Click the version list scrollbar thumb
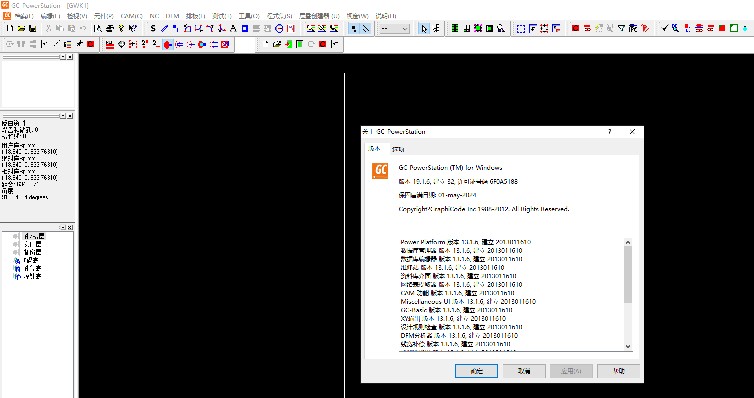Screen dimensions: 754x398 628,275
